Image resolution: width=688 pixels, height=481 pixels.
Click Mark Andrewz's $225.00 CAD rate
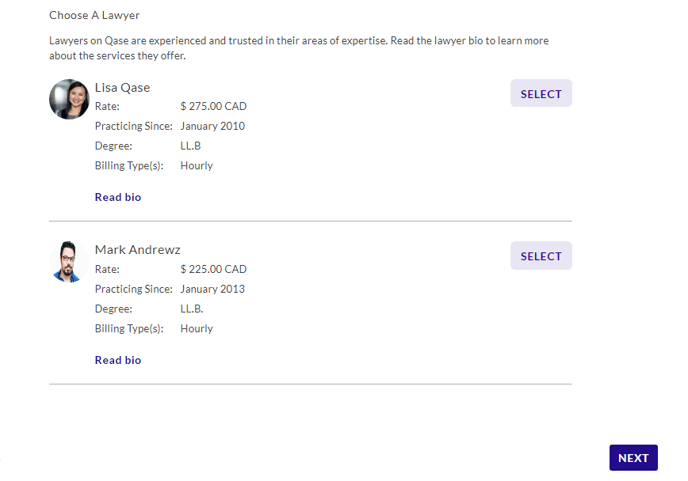coord(213,269)
